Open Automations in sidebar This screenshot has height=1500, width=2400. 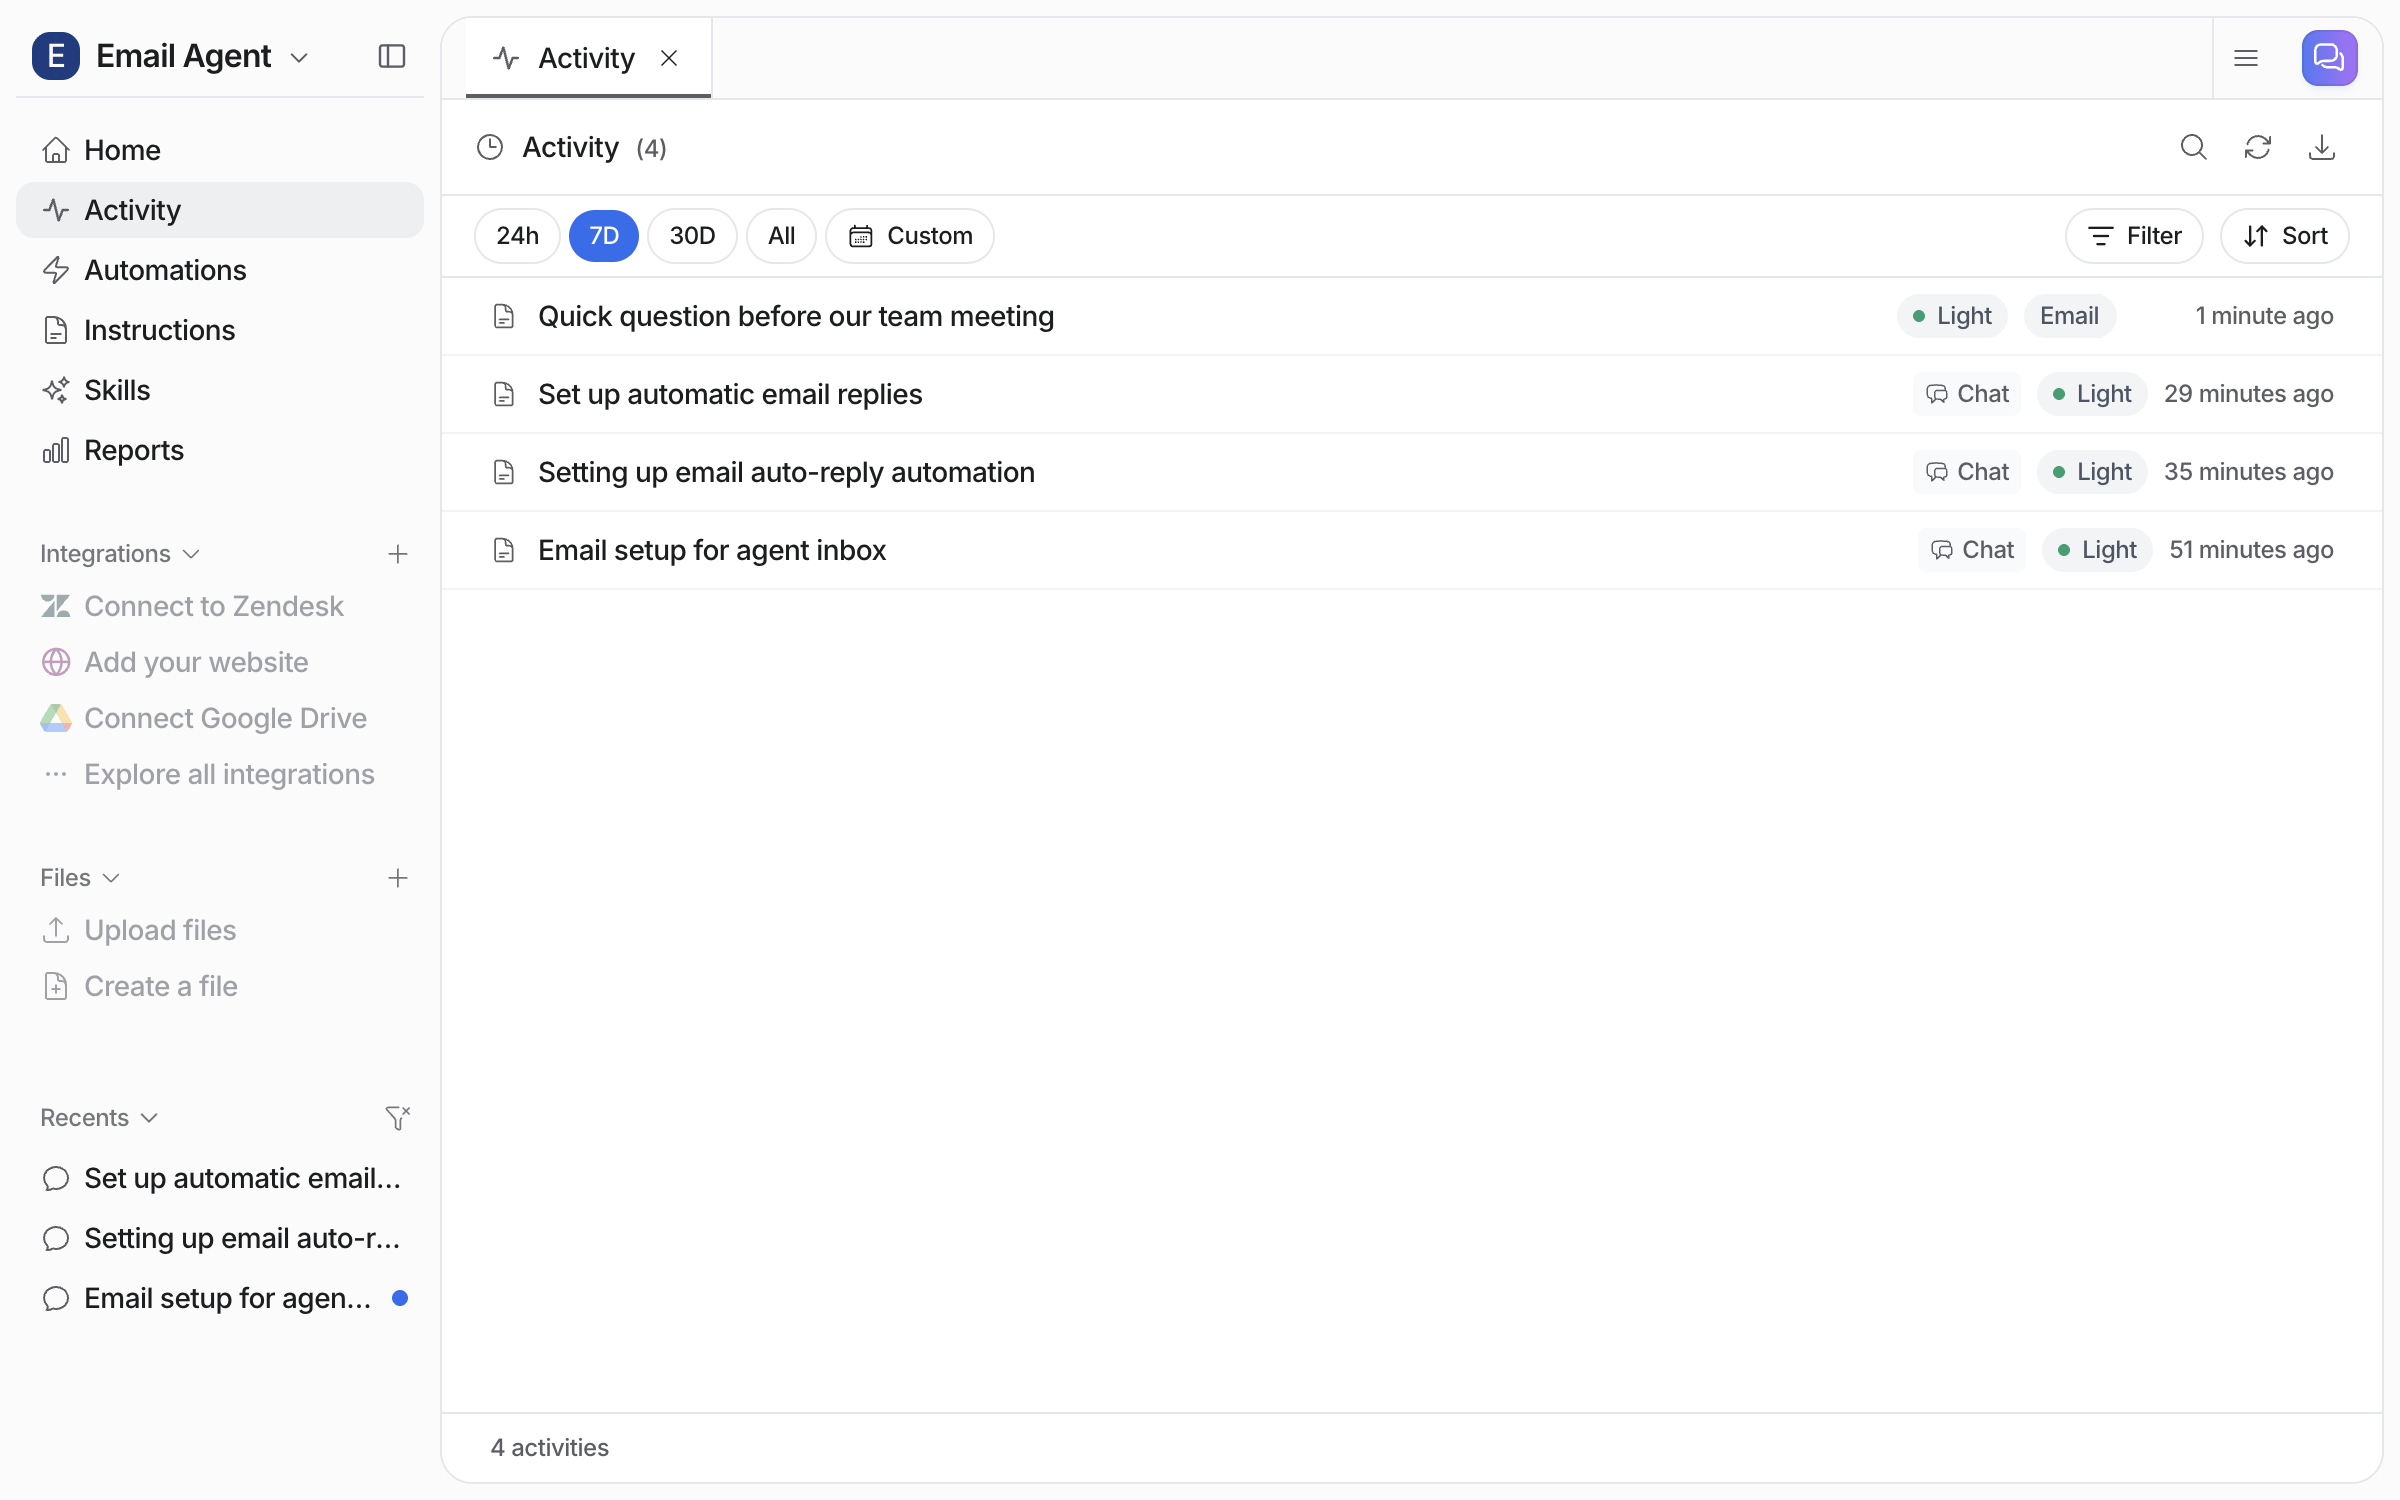[x=220, y=270]
